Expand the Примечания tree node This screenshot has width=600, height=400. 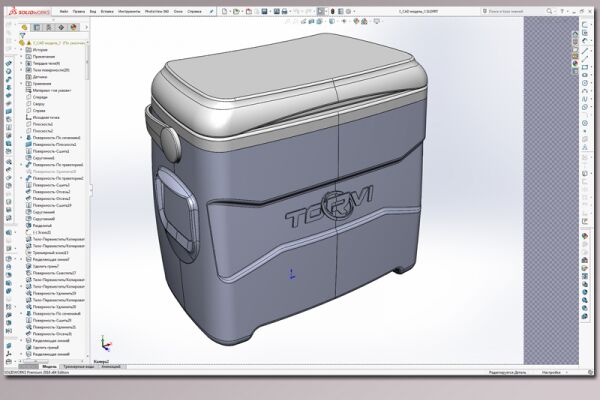coord(21,56)
